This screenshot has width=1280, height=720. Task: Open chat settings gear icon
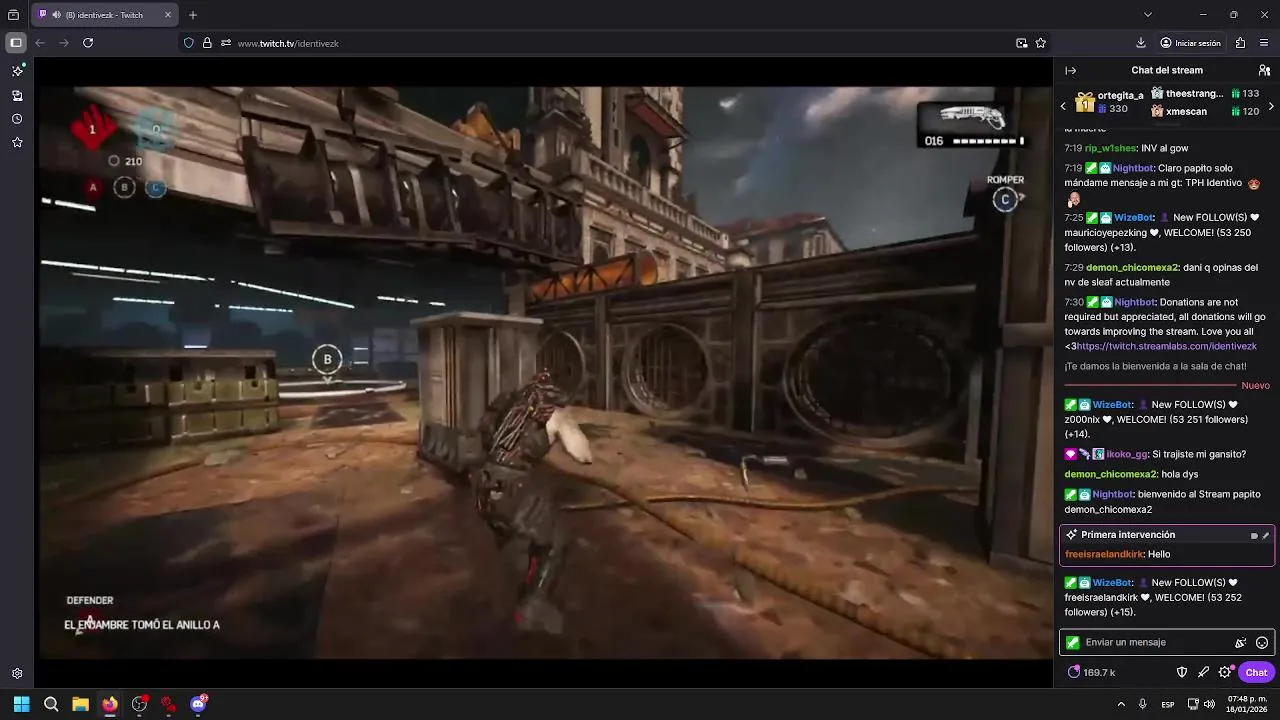click(1225, 672)
